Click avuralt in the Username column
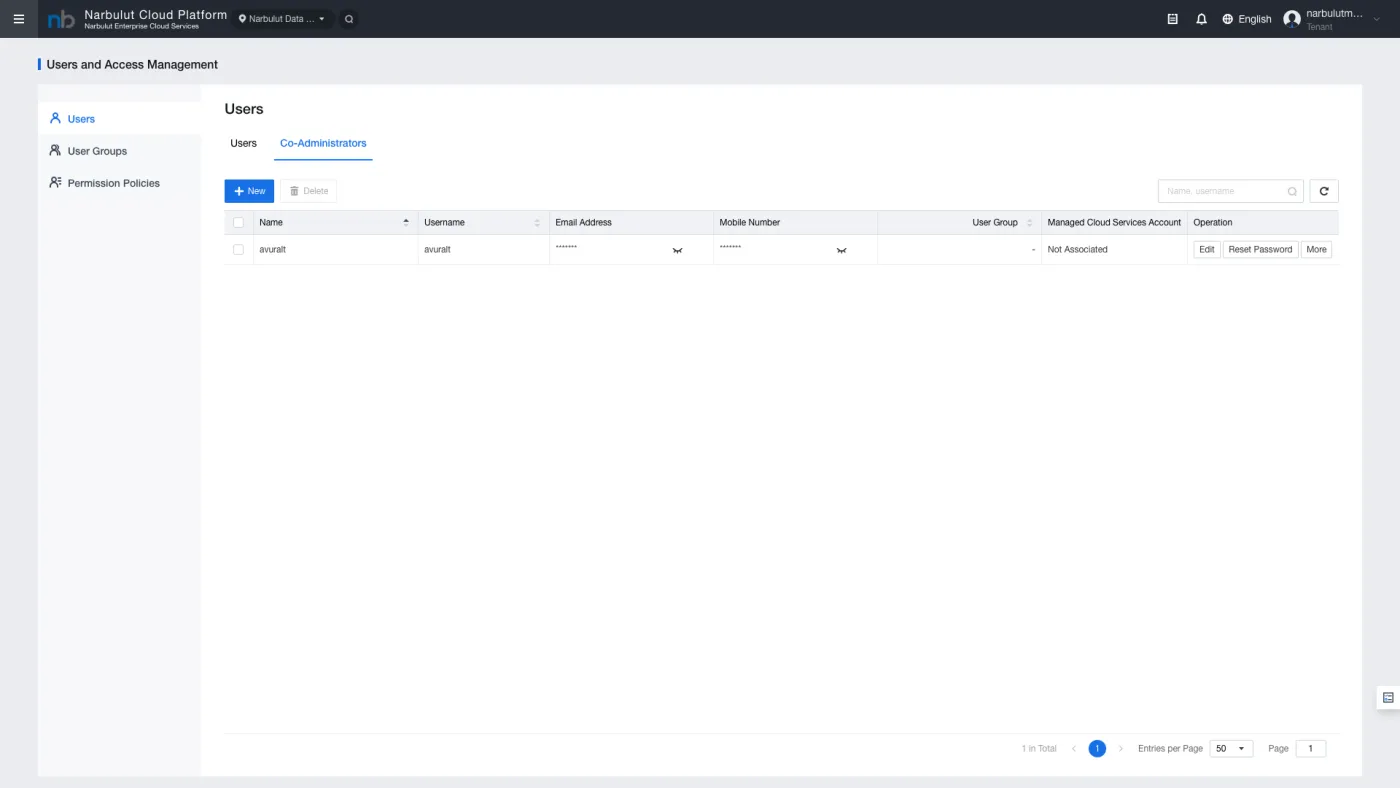This screenshot has width=1400, height=788. (437, 249)
